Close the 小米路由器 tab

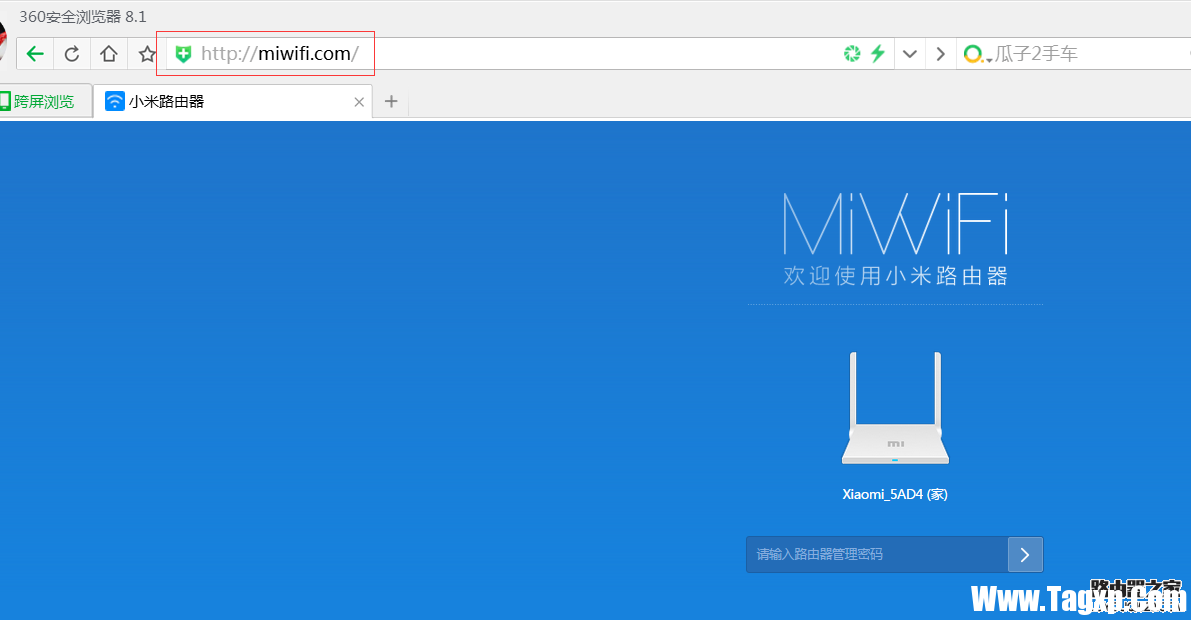[359, 102]
